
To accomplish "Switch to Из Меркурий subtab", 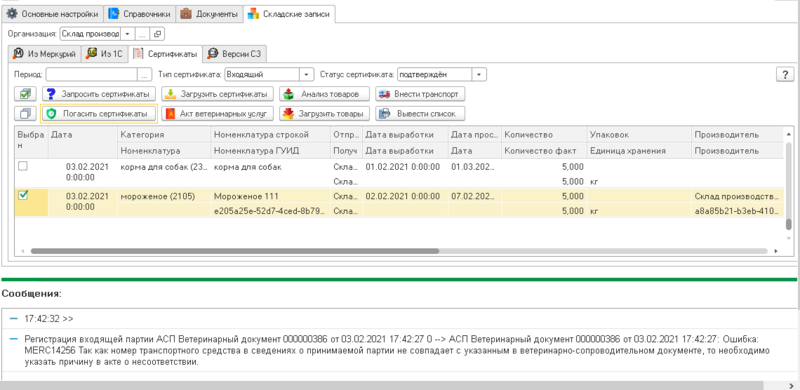I will click(44, 54).
